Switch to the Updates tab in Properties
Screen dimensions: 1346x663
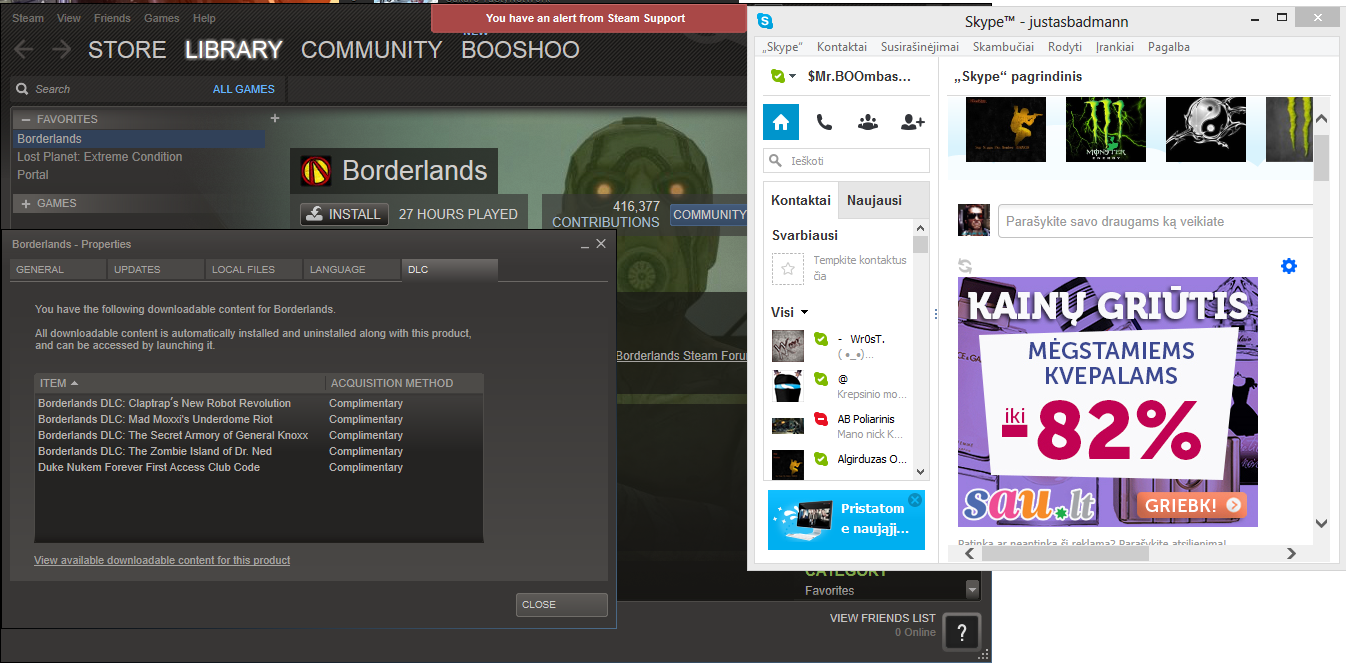(154, 269)
